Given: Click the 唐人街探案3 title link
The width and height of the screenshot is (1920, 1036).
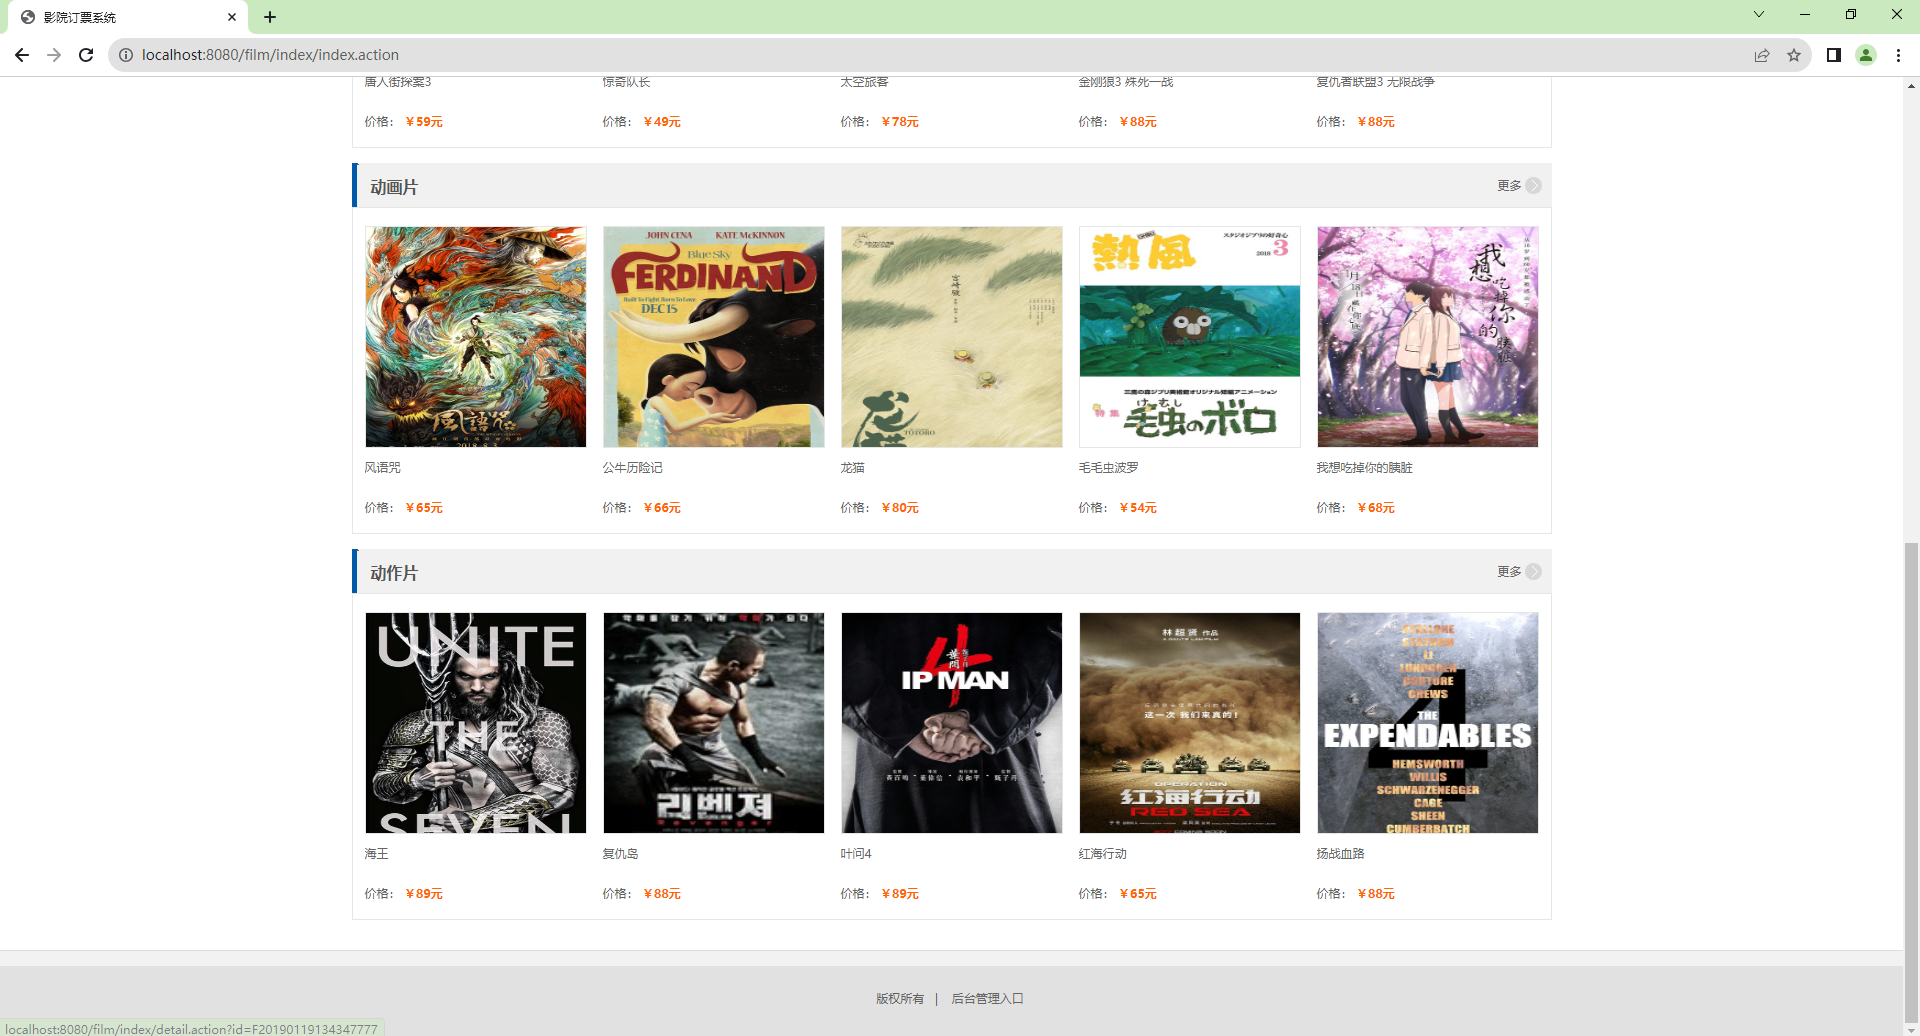Looking at the screenshot, I should [x=397, y=82].
